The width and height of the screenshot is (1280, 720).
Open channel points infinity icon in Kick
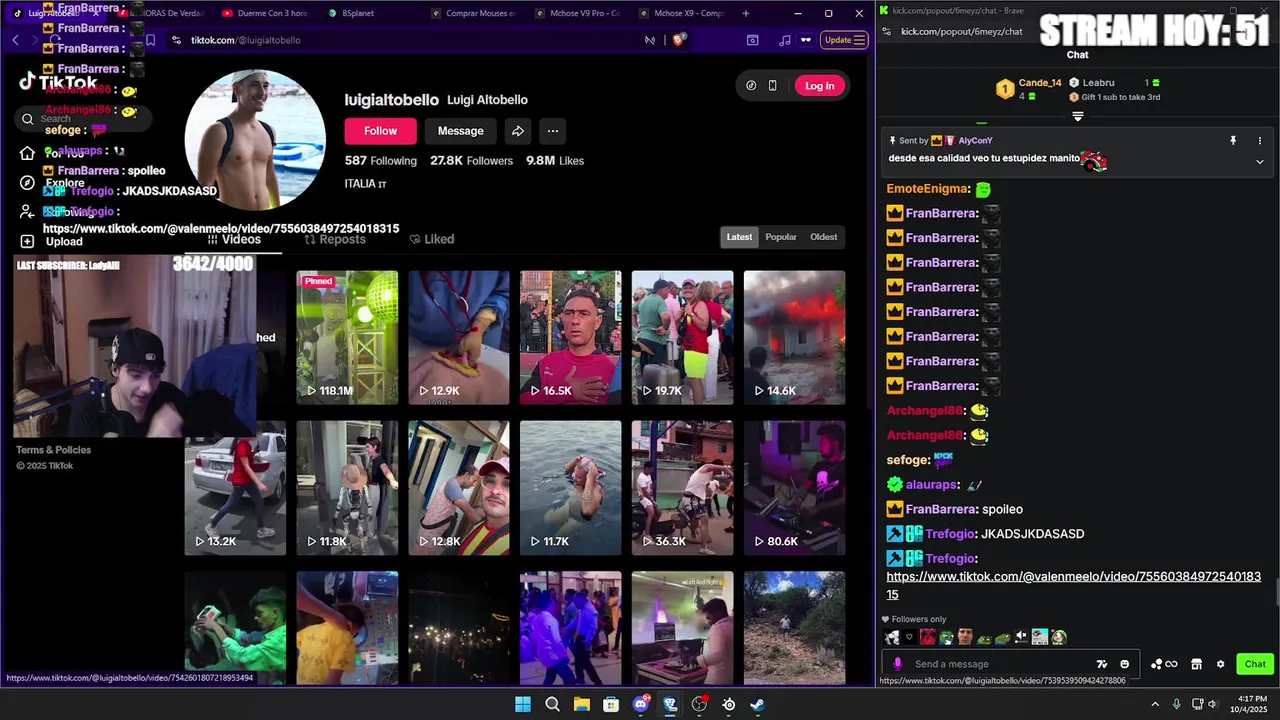[1164, 664]
